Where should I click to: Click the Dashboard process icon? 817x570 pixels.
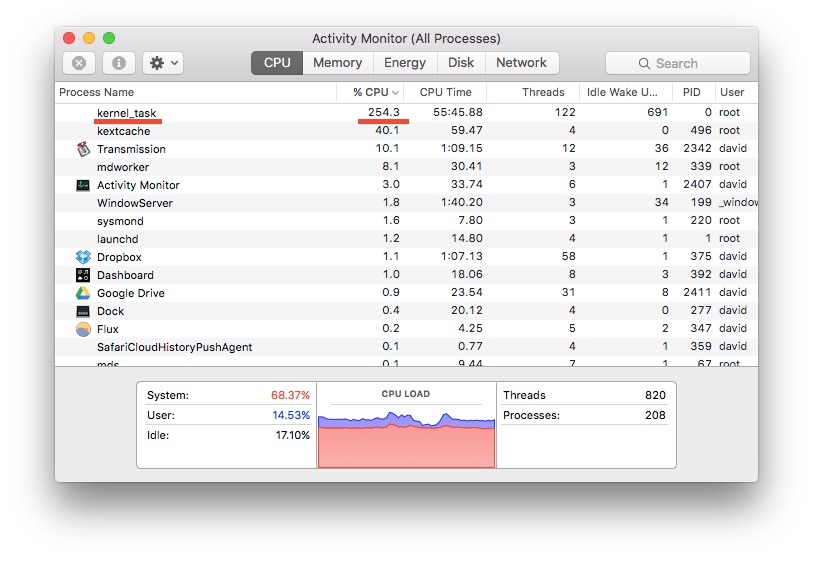pyautogui.click(x=83, y=275)
